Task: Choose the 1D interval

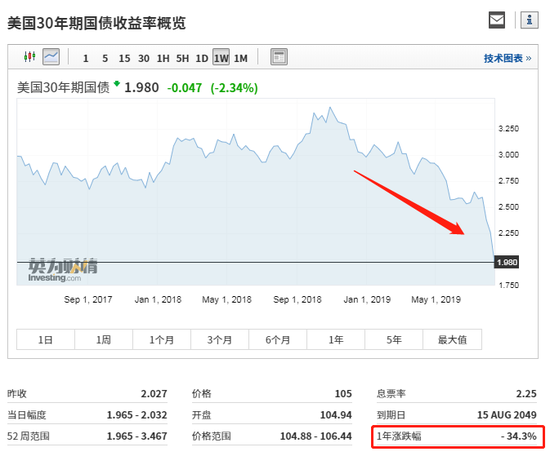Action: (x=202, y=58)
